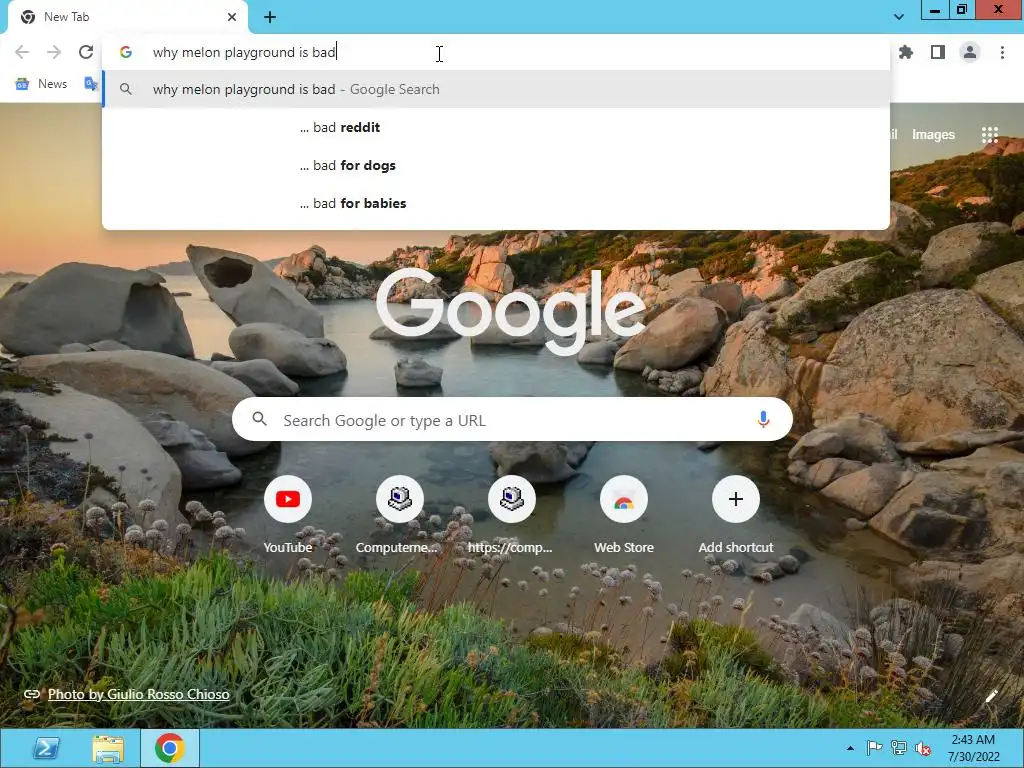Expand the tab search chevron
1024x768 pixels.
pyautogui.click(x=899, y=17)
